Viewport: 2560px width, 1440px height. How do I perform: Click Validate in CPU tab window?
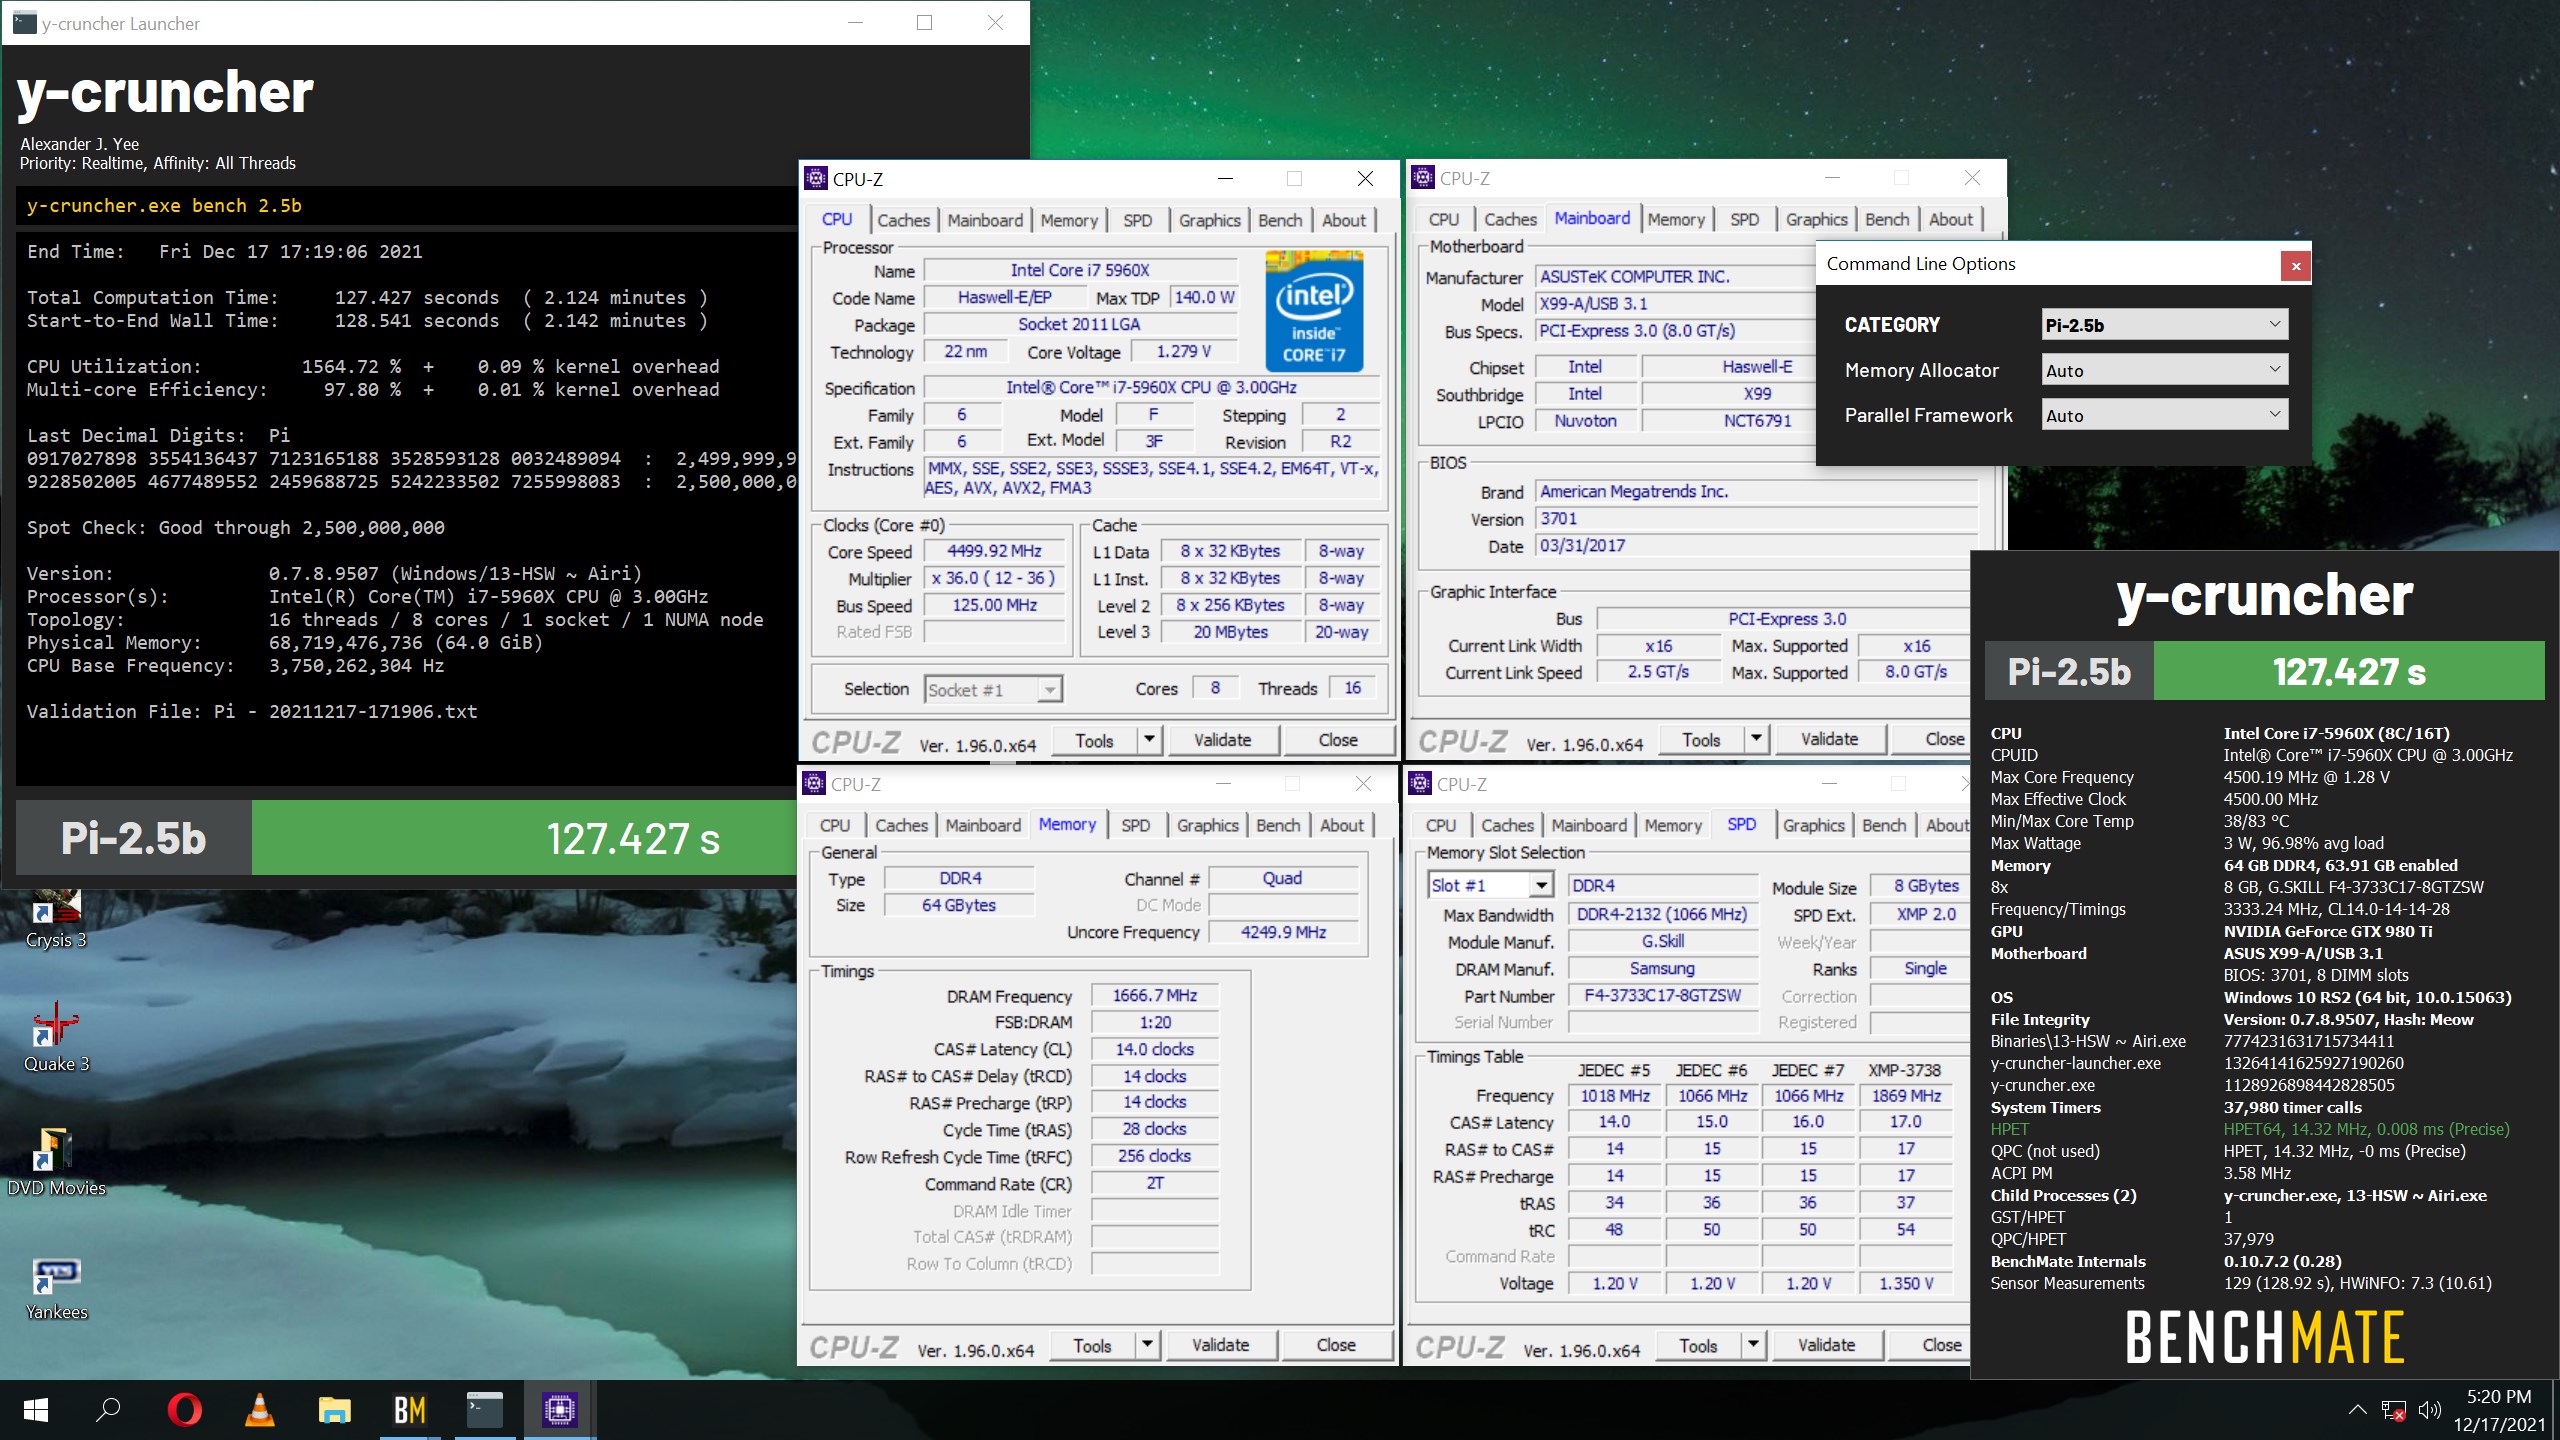tap(1222, 740)
